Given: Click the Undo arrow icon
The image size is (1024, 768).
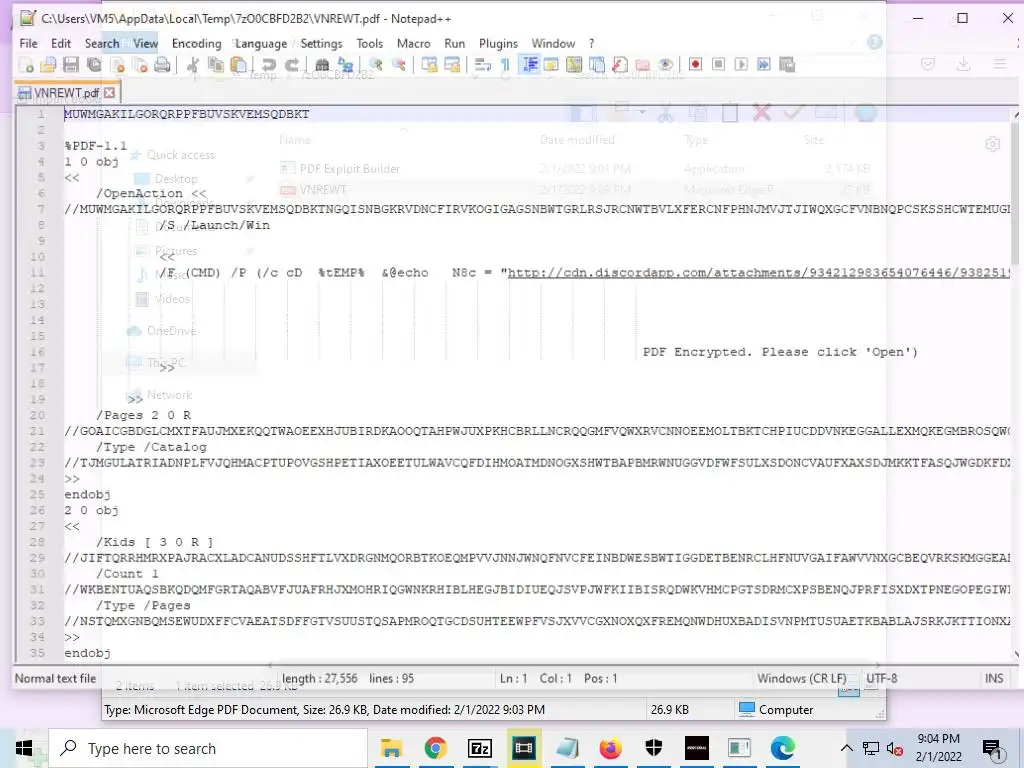Looking at the screenshot, I should click(x=268, y=65).
